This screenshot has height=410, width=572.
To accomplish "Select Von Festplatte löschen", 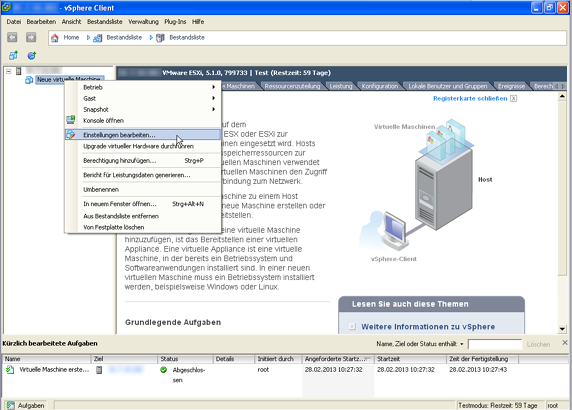I will pos(143,227).
